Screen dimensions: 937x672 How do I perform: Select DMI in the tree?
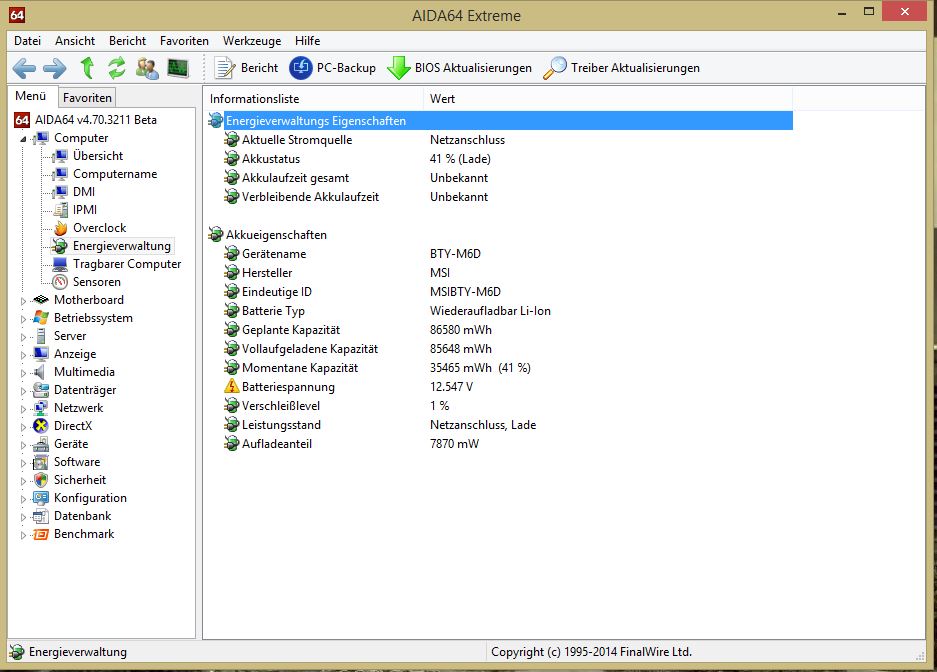pyautogui.click(x=84, y=192)
